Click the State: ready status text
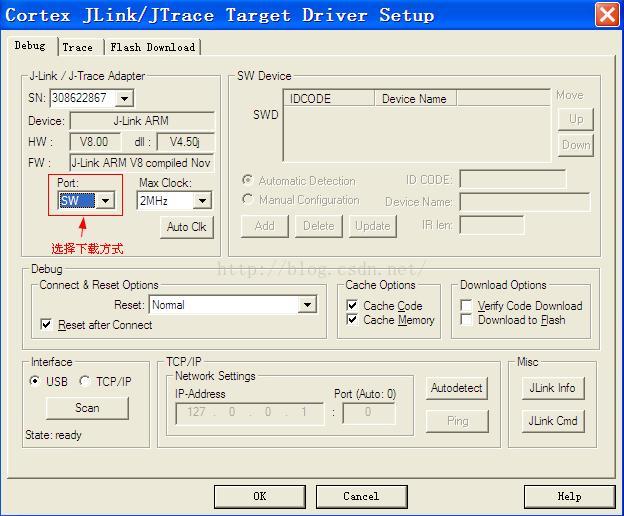The width and height of the screenshot is (624, 516). click(x=53, y=435)
